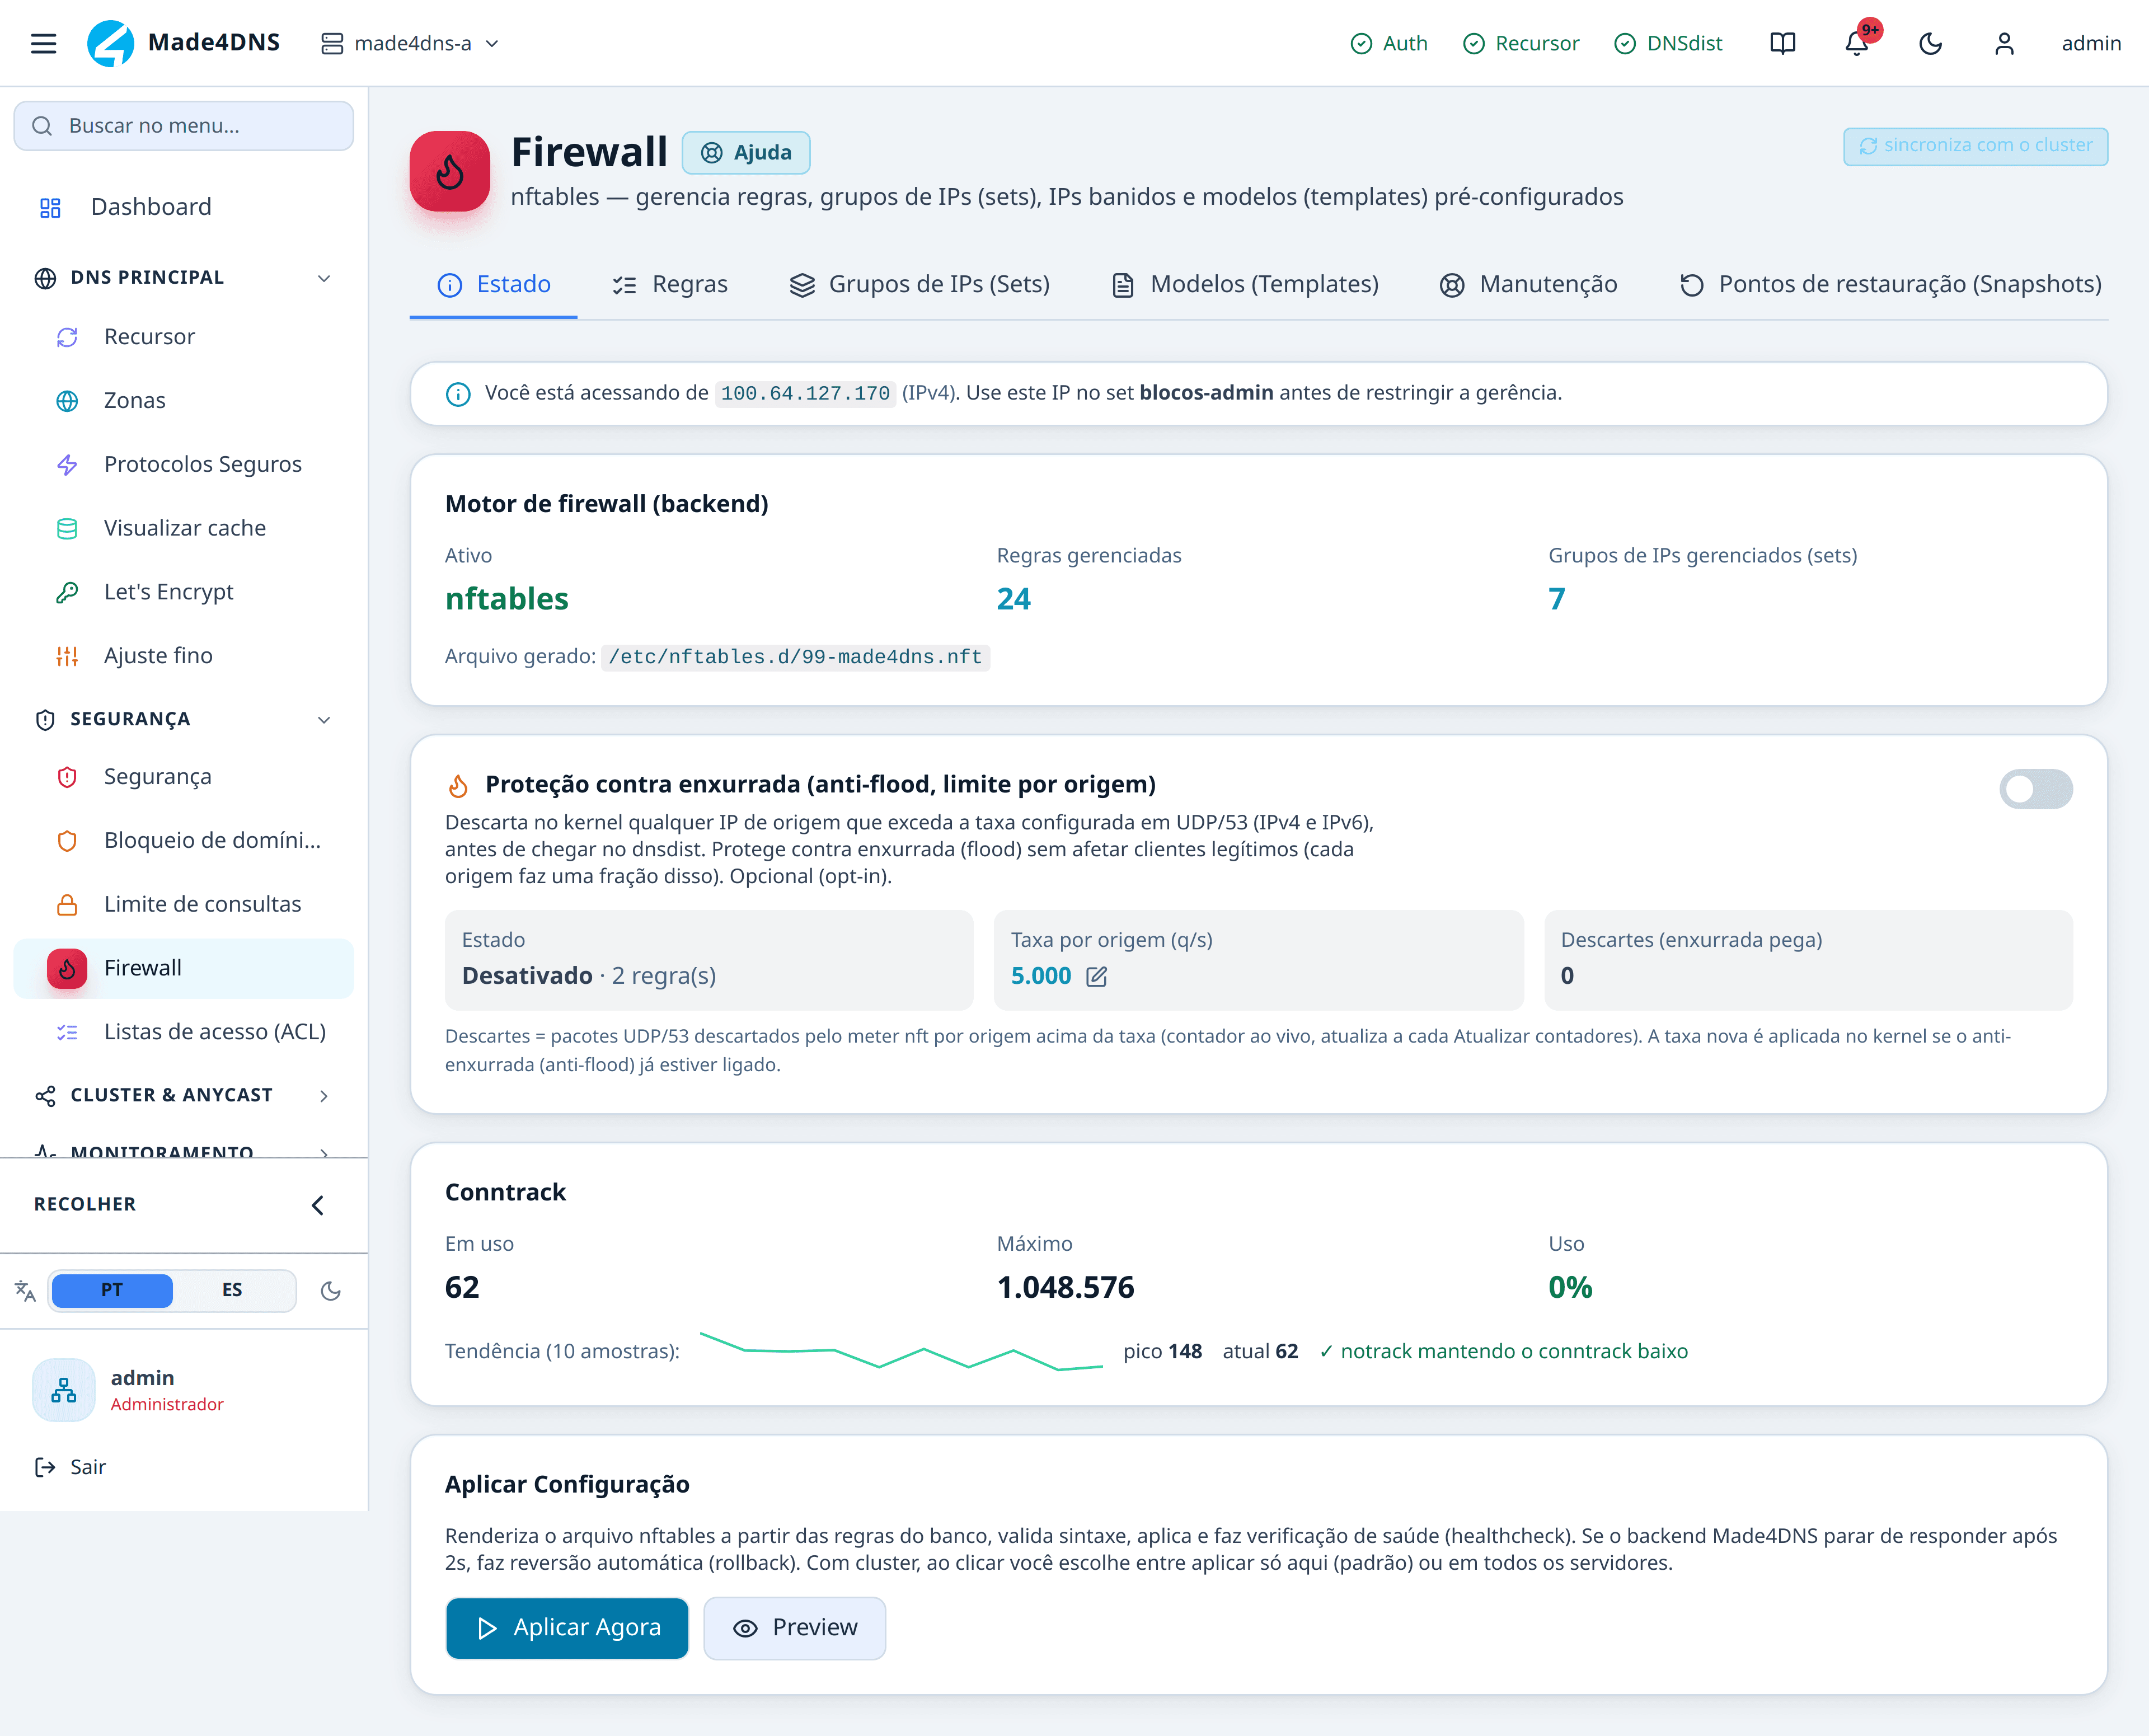This screenshot has width=2149, height=1736.
Task: Click the large red Firewall flame icon
Action: point(450,171)
